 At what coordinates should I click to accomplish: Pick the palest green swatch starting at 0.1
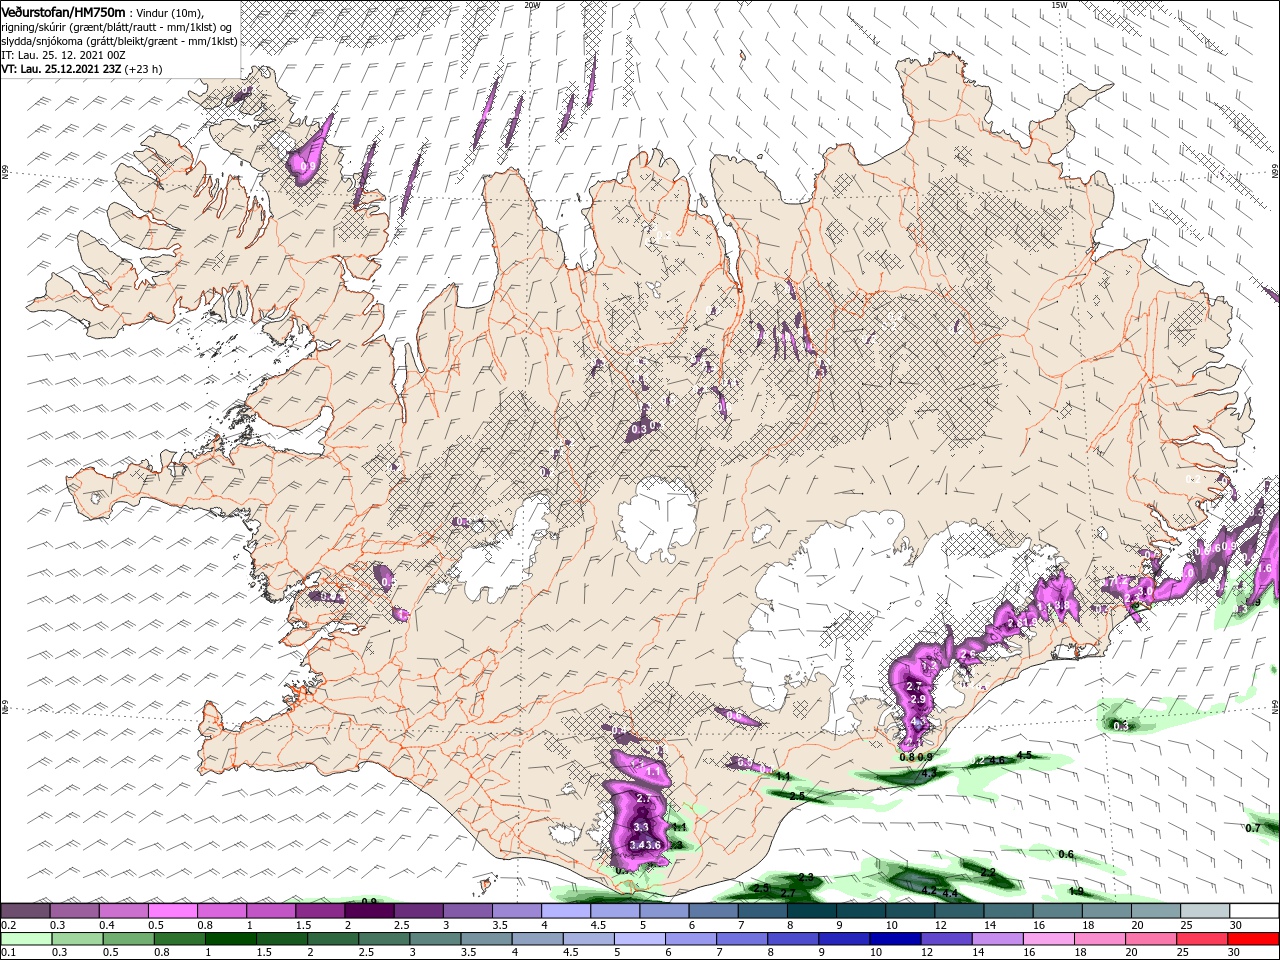click(x=26, y=939)
